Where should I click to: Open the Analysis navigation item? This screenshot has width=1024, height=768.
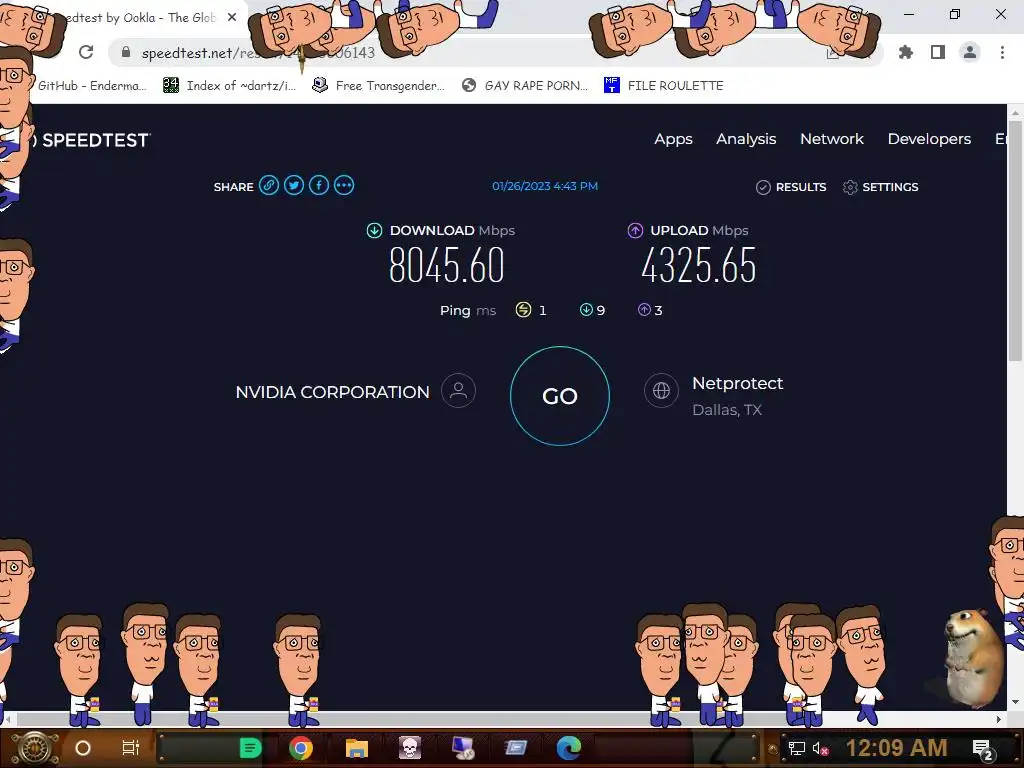coord(746,139)
